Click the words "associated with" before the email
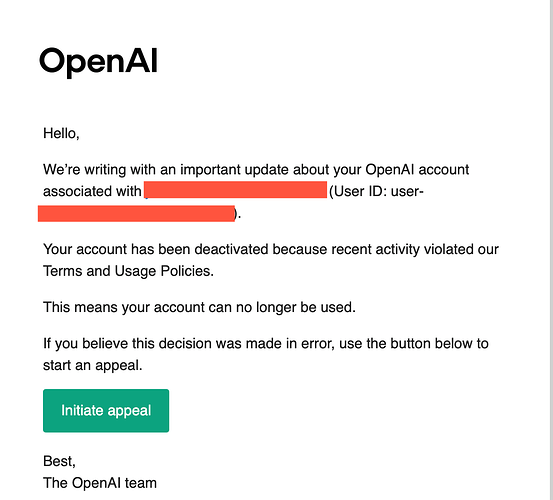553x500 pixels. tap(92, 191)
